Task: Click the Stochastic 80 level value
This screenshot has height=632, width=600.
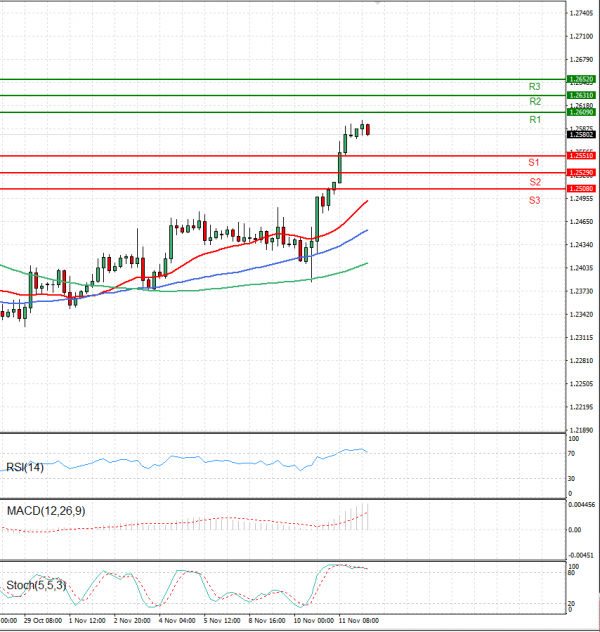Action: tap(571, 572)
